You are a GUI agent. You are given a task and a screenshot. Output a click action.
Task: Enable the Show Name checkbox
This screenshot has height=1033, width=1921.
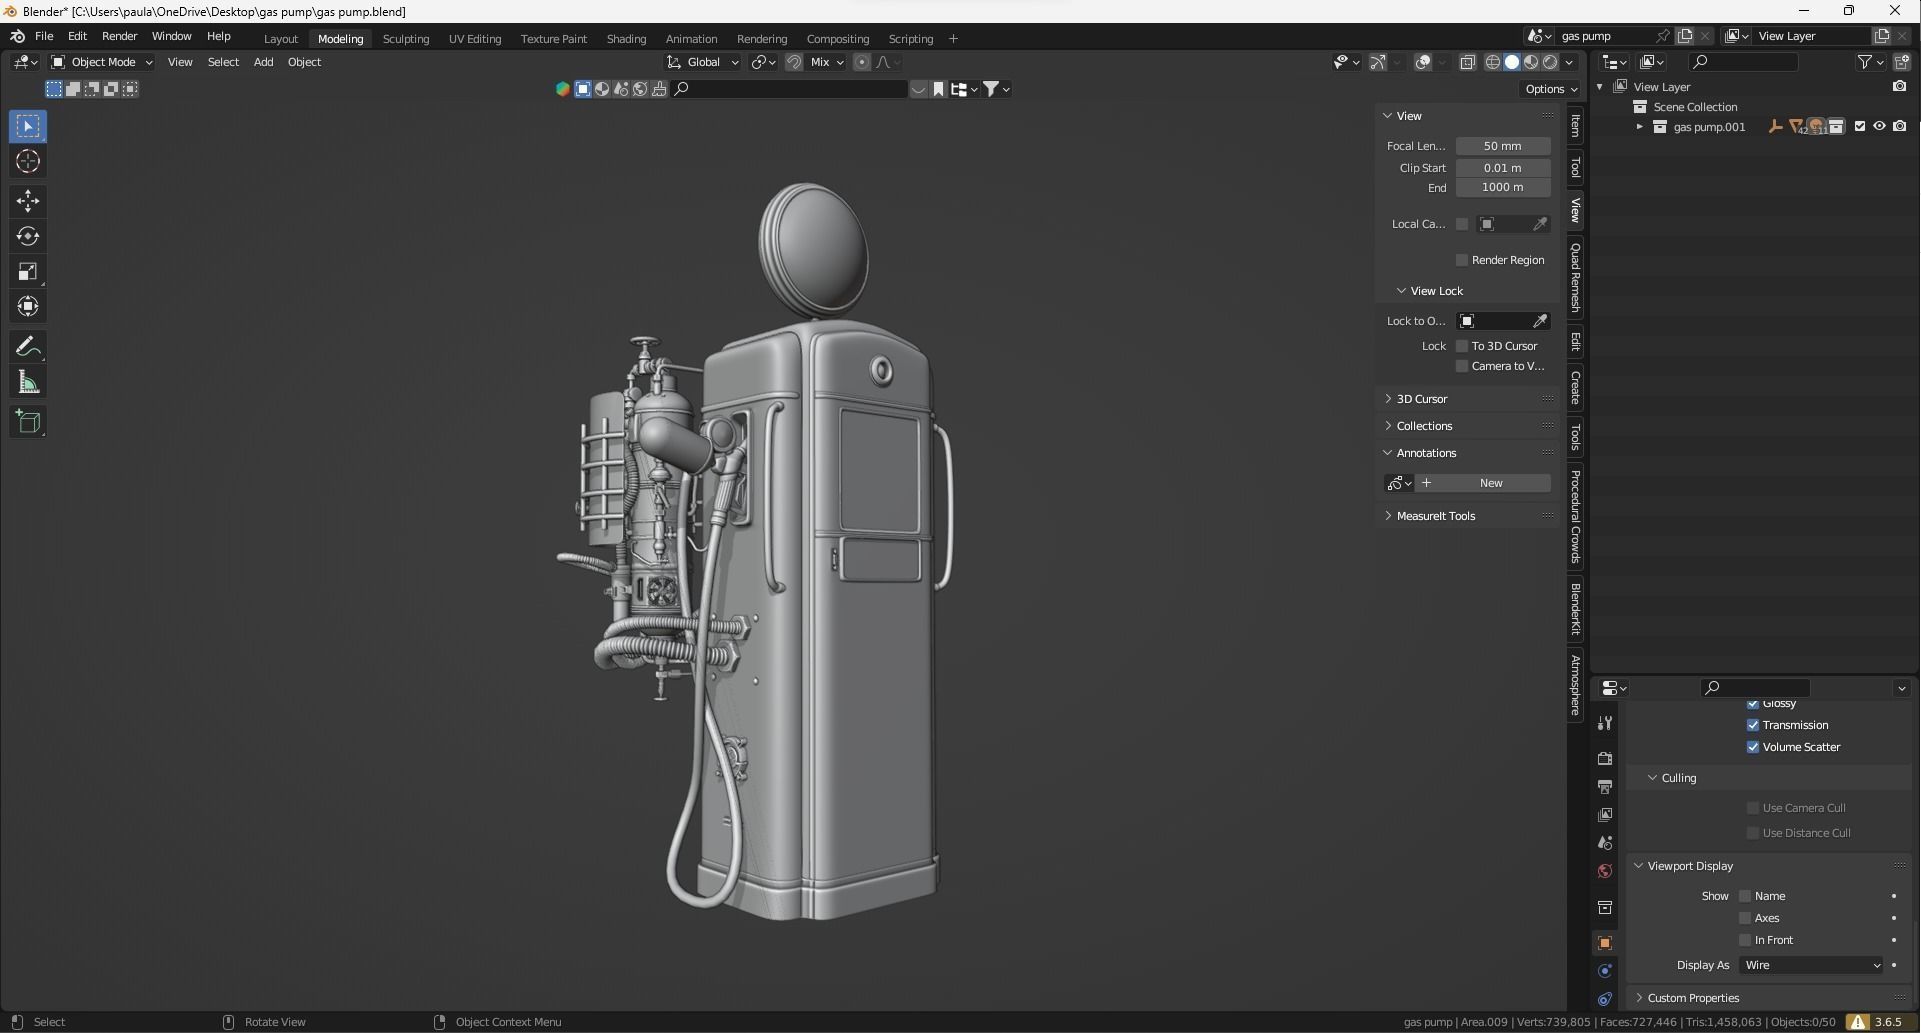[x=1745, y=896]
